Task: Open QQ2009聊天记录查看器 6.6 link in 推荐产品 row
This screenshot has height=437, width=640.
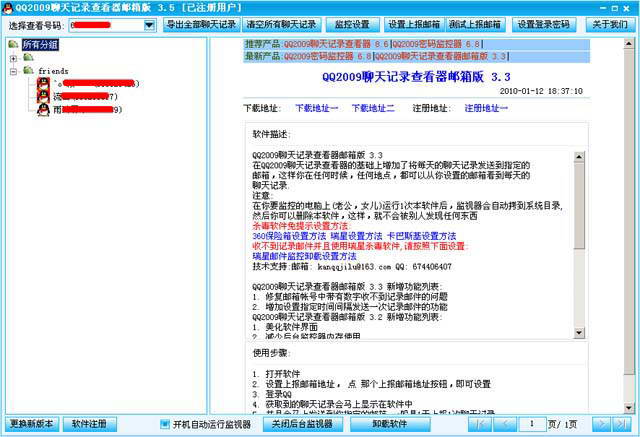Action: [x=336, y=44]
